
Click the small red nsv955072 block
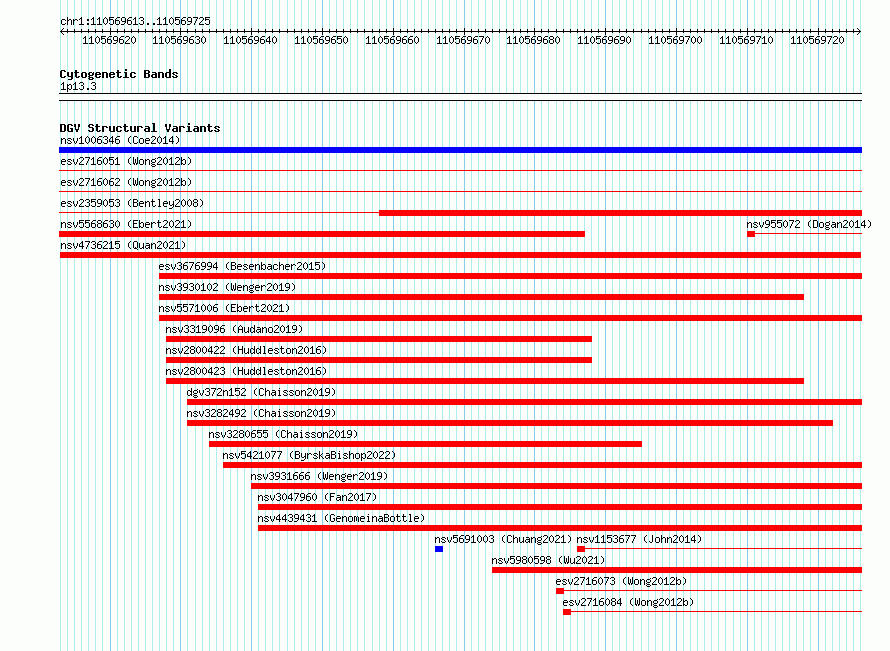[751, 234]
